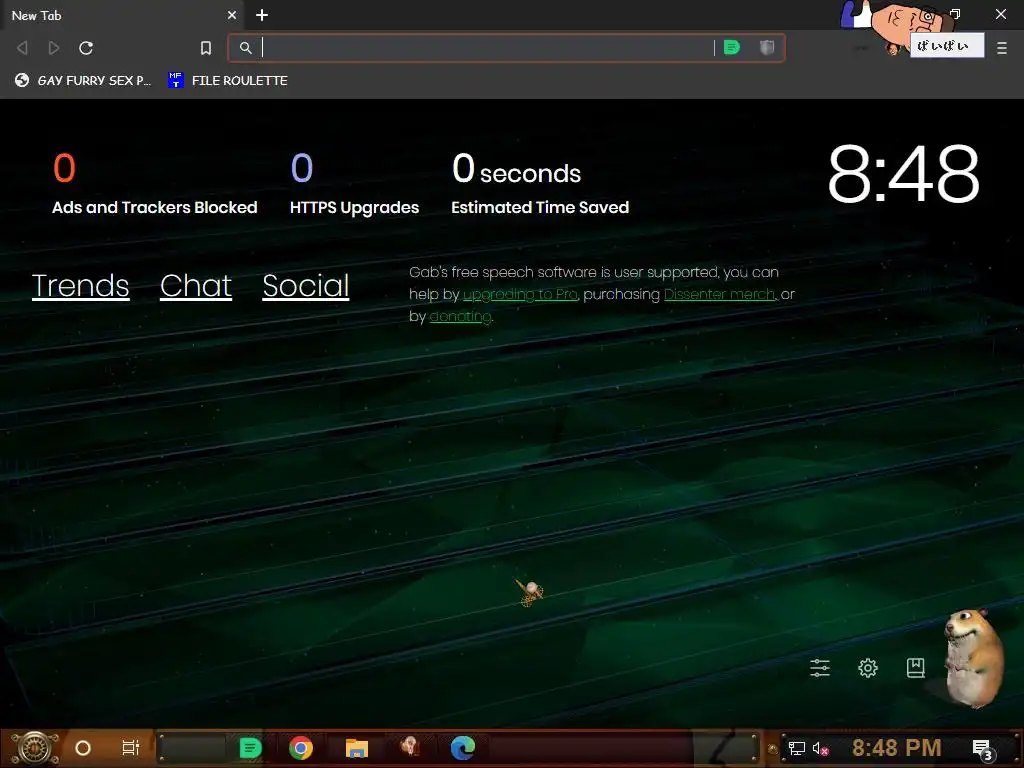Open the Chat link
This screenshot has width=1024, height=768.
(x=196, y=286)
